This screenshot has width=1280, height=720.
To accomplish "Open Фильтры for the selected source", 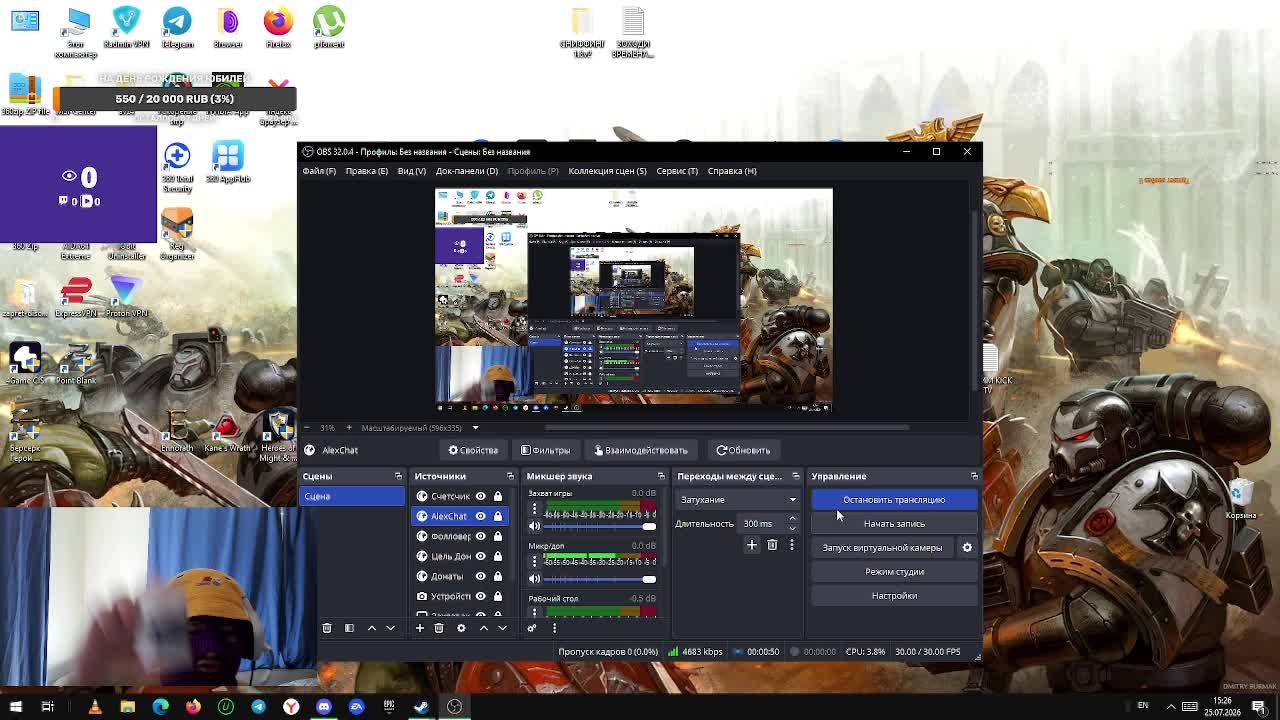I will [x=546, y=450].
